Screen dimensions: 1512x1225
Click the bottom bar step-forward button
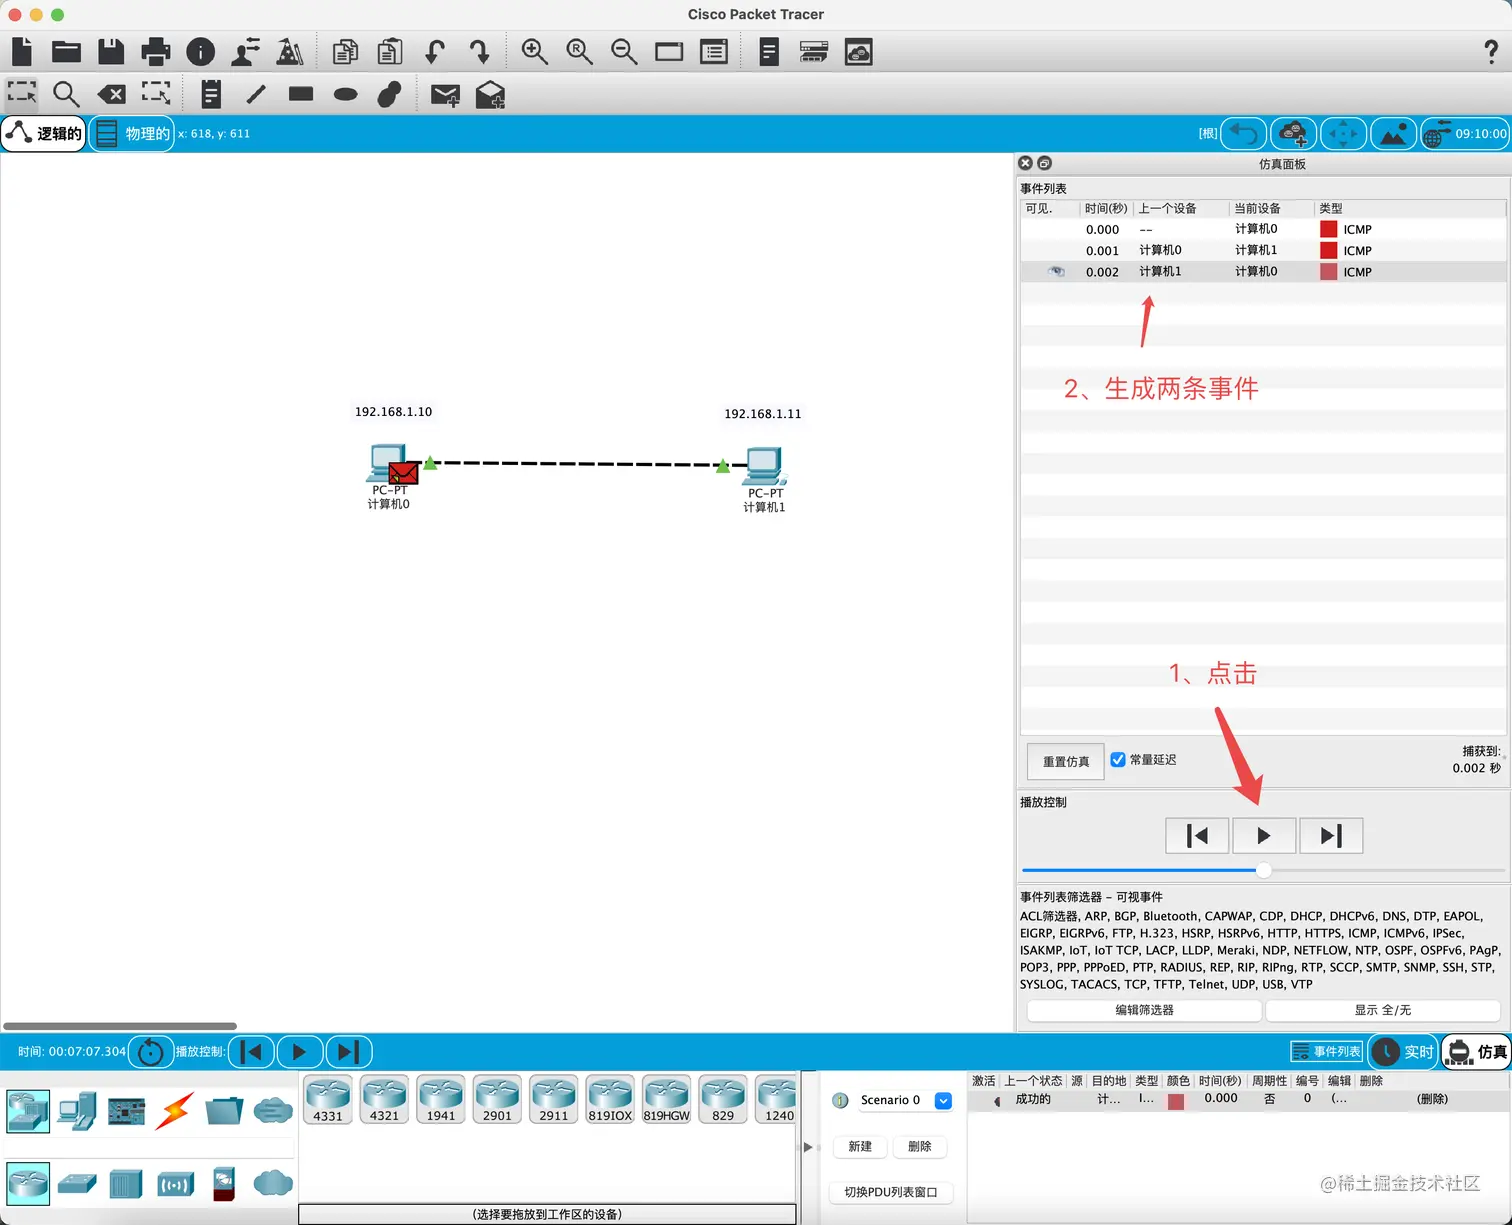[348, 1051]
